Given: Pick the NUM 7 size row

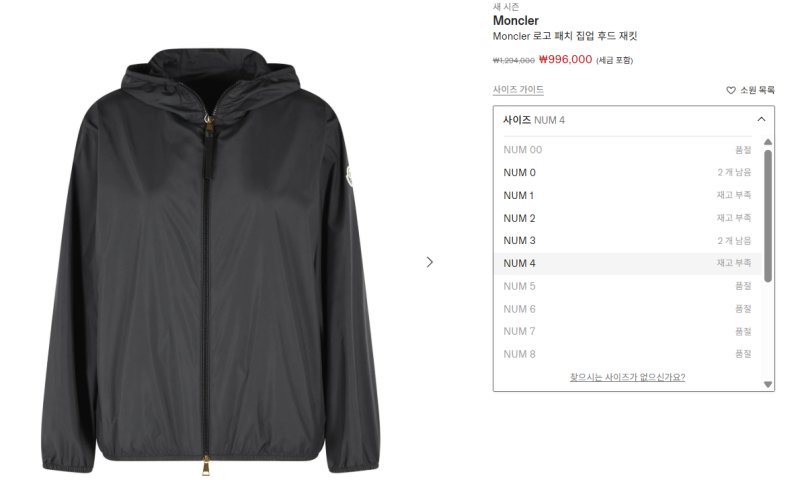Looking at the screenshot, I should click(x=628, y=332).
